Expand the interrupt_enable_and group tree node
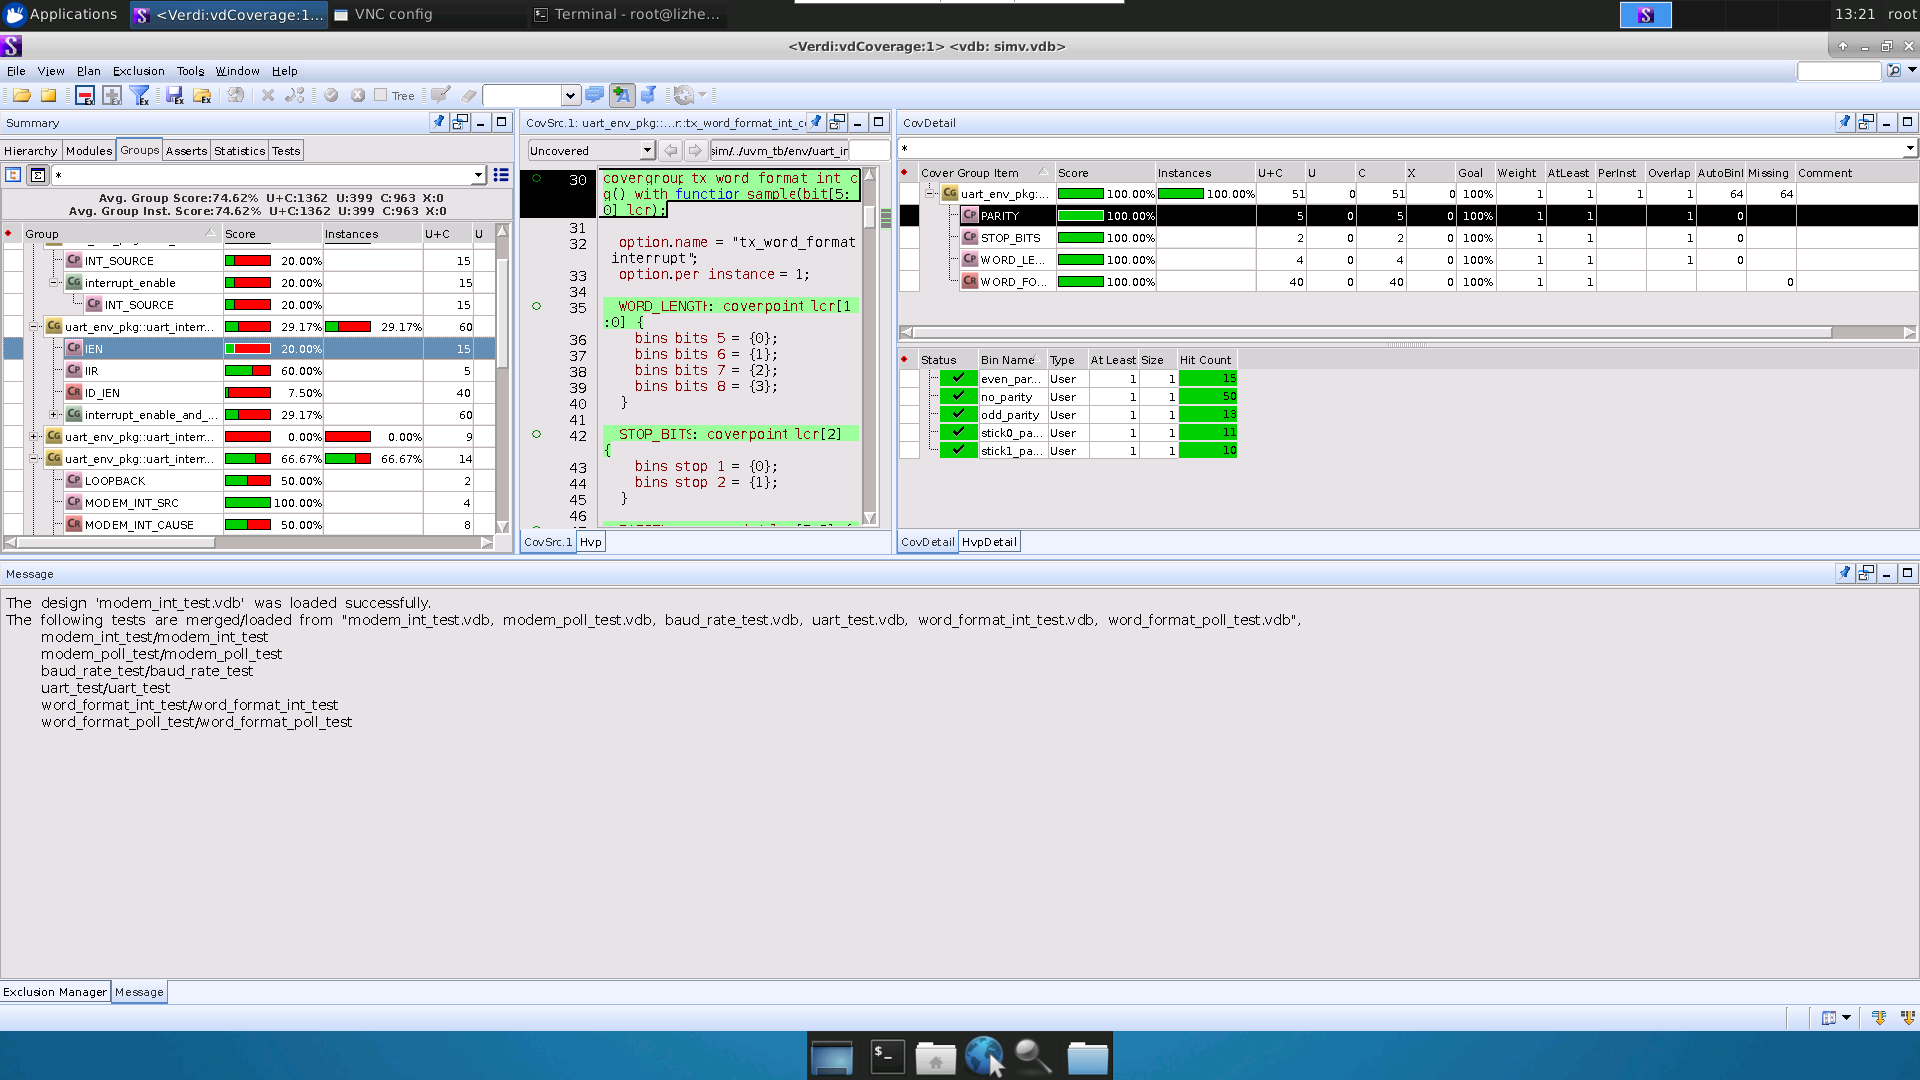The height and width of the screenshot is (1080, 1920). (x=54, y=414)
